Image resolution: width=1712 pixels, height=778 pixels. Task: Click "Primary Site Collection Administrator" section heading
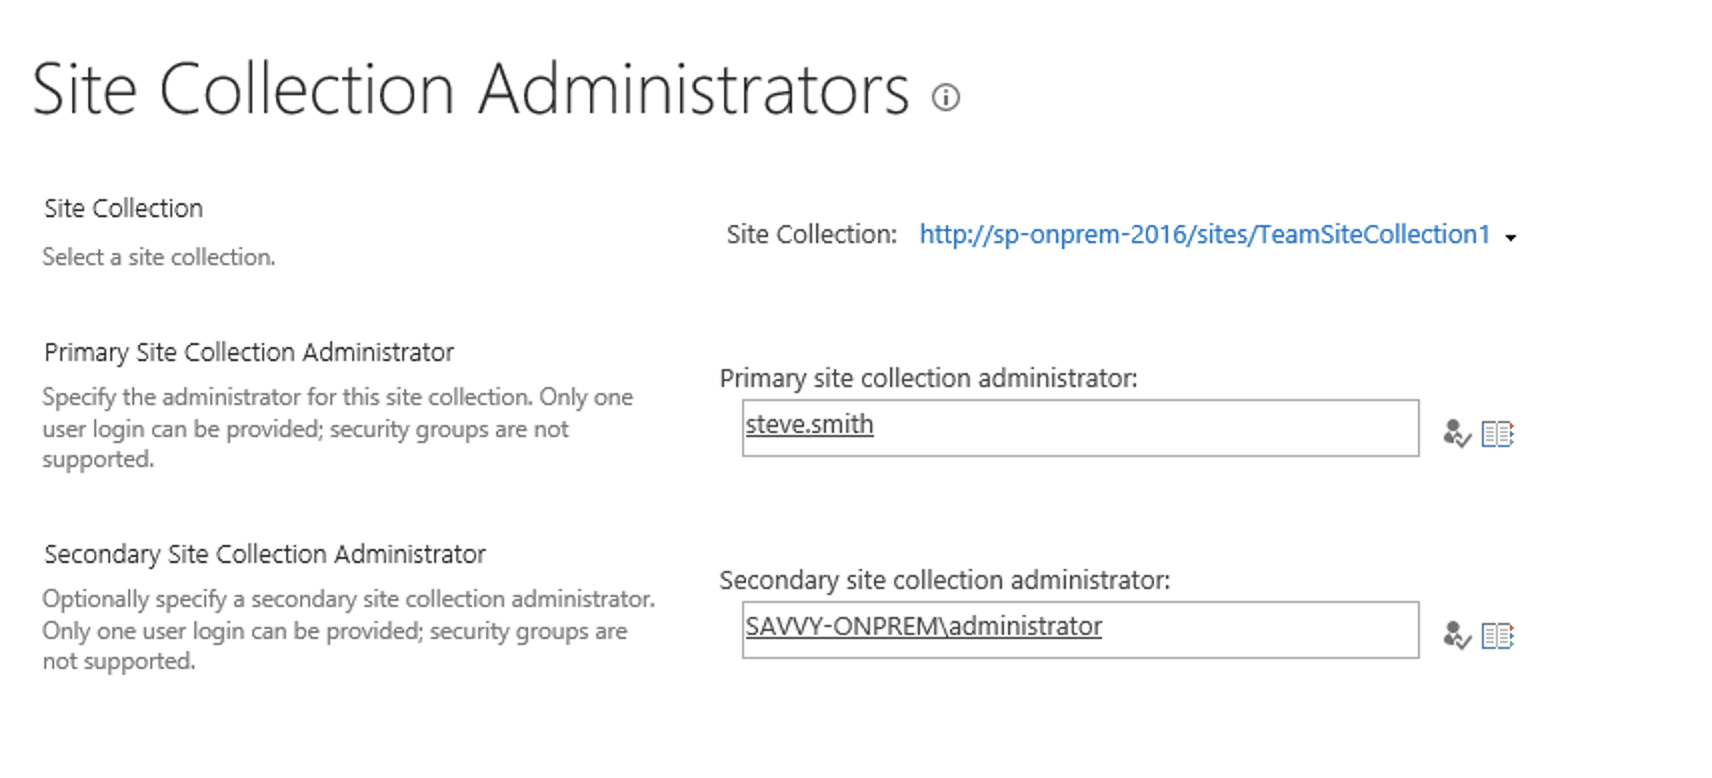(249, 353)
